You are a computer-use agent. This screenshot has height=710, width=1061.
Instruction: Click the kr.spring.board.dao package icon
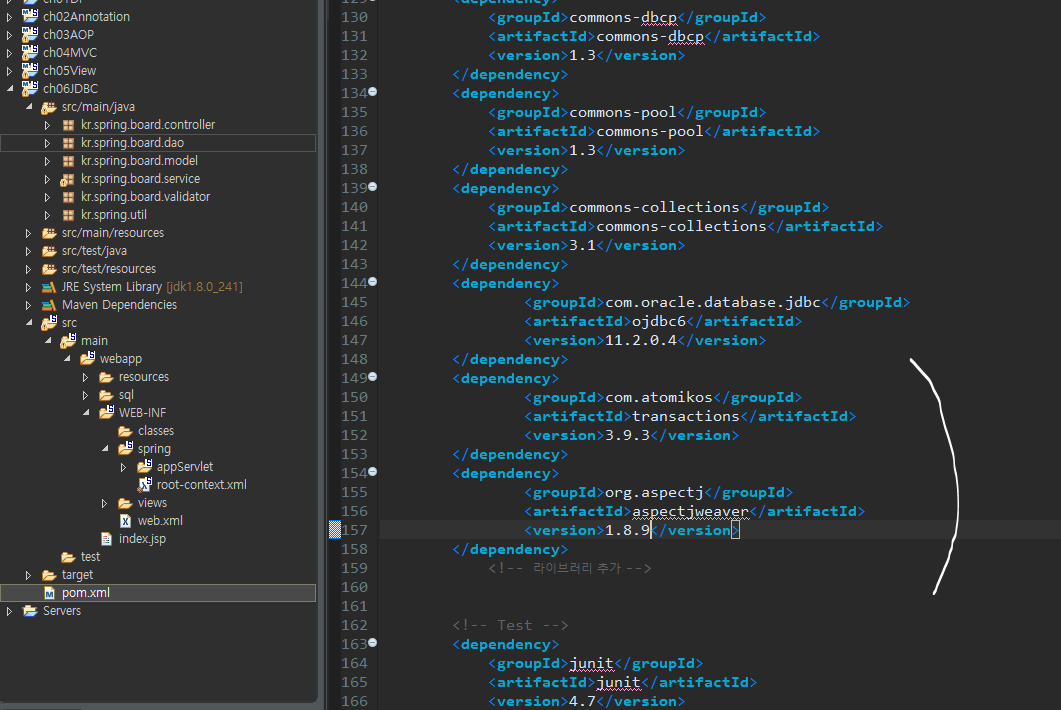pyautogui.click(x=68, y=143)
